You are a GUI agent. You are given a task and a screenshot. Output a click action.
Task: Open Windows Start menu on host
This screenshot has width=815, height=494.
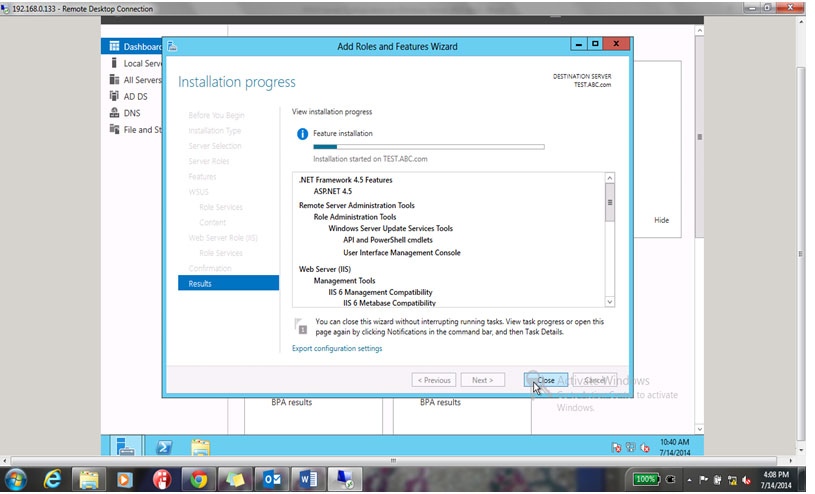15,479
